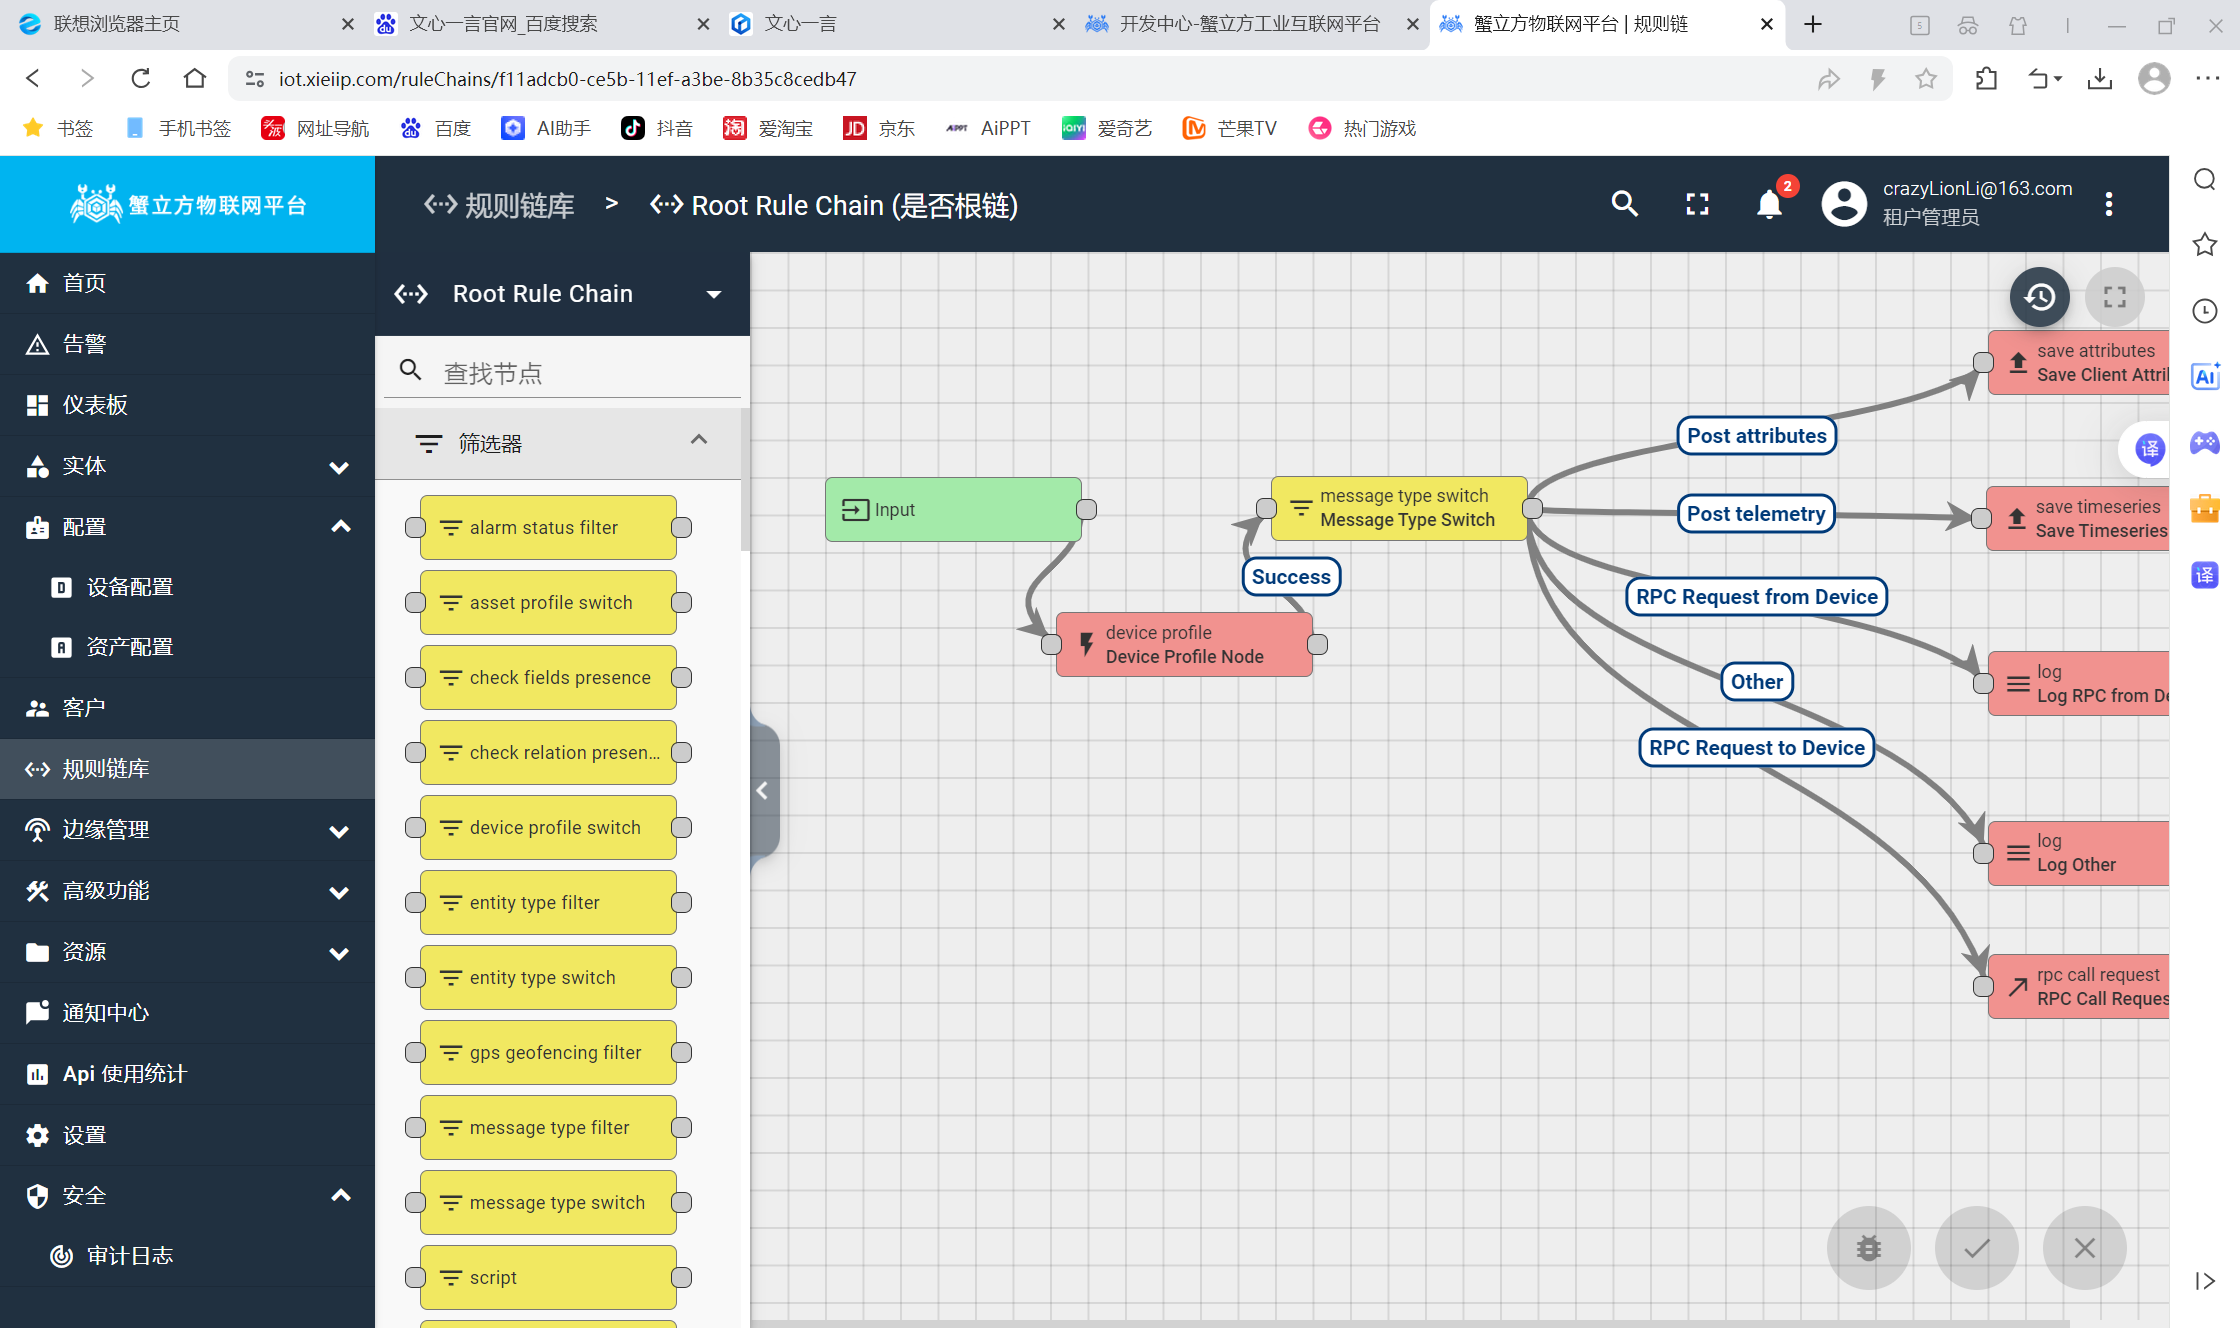Open 审计日志 in the sidebar
Viewport: 2240px width, 1328px height.
[x=188, y=1256]
